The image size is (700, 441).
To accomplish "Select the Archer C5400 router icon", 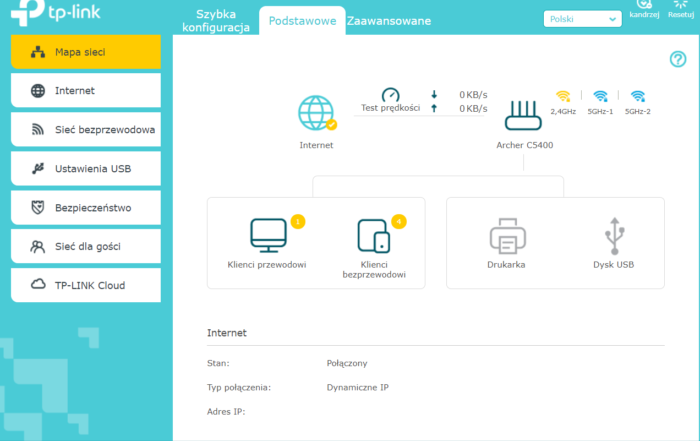I will [524, 115].
